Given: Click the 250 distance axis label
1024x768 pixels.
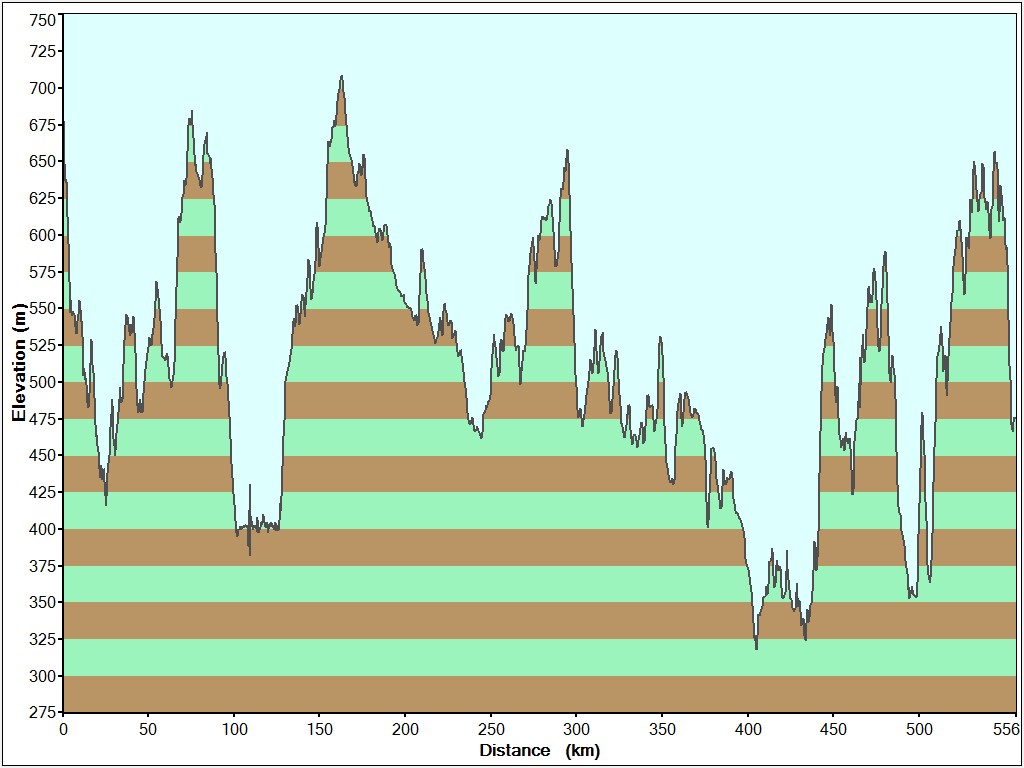Looking at the screenshot, I should point(491,729).
